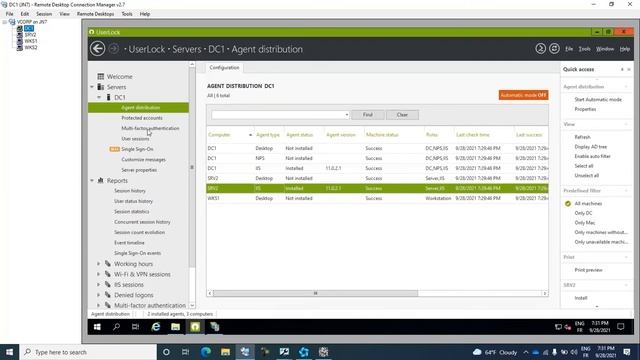Viewport: 640px width, 360px height.
Task: Expand the IIS sessions node
Action: tap(98, 284)
